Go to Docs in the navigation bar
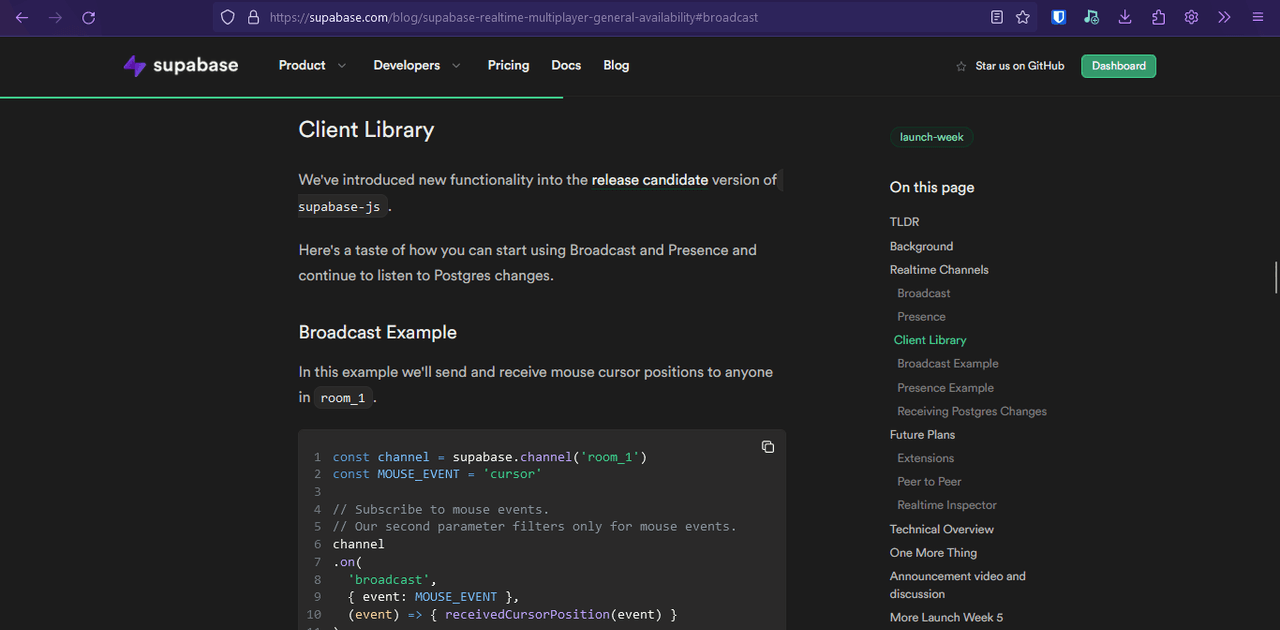This screenshot has height=630, width=1280. point(566,66)
